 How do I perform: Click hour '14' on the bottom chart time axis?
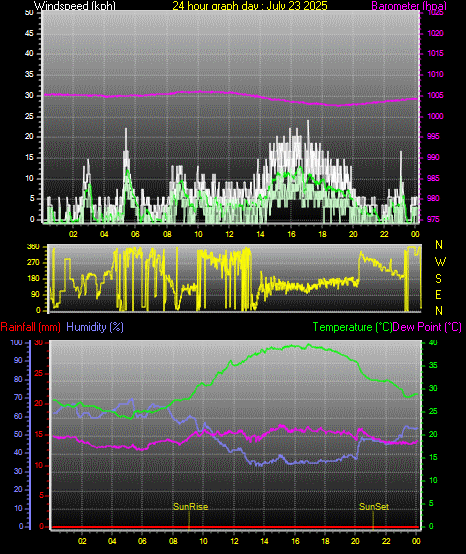click(x=264, y=541)
